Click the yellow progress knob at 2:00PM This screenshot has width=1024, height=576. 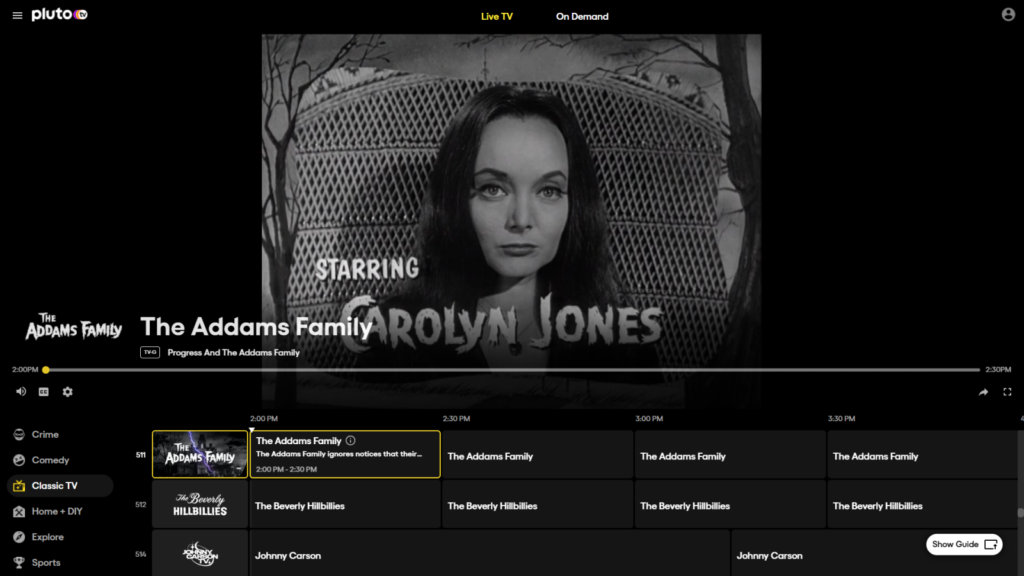click(46, 370)
